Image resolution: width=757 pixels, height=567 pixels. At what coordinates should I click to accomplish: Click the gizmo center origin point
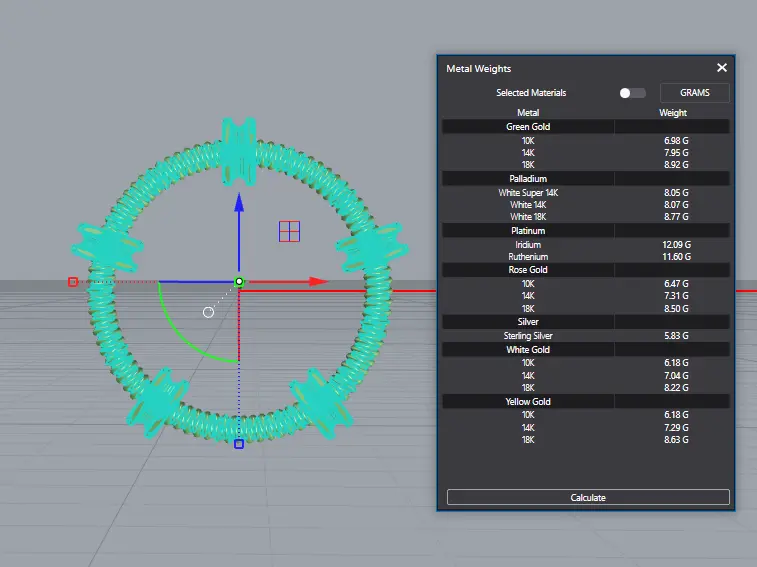239,282
